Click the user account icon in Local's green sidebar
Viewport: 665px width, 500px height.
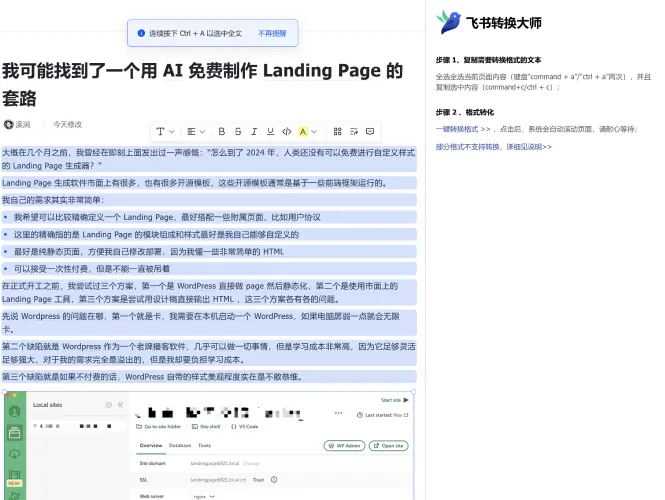pyautogui.click(x=14, y=411)
